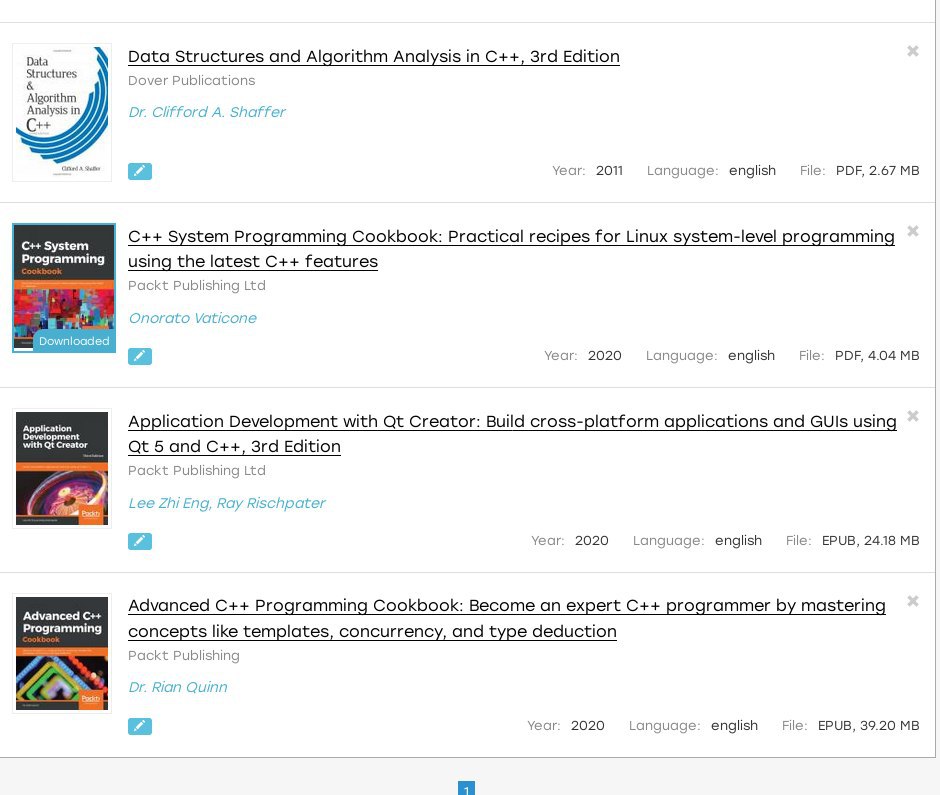Click the edit pencil icon for Data Structures book
940x795 pixels.
(x=140, y=171)
